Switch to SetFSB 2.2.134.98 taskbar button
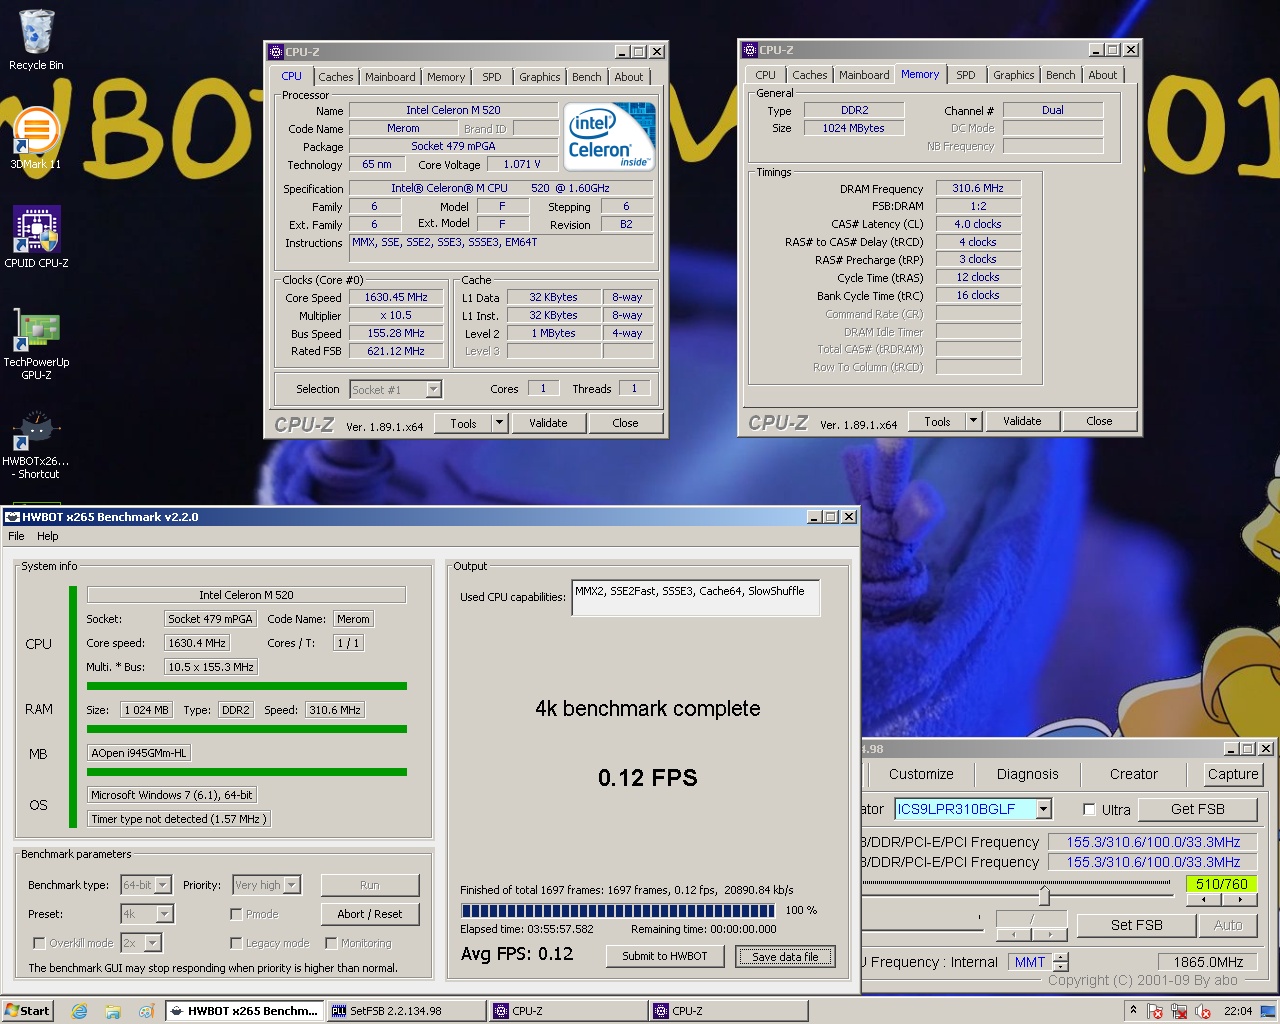Image resolution: width=1280 pixels, height=1024 pixels. pos(406,1011)
